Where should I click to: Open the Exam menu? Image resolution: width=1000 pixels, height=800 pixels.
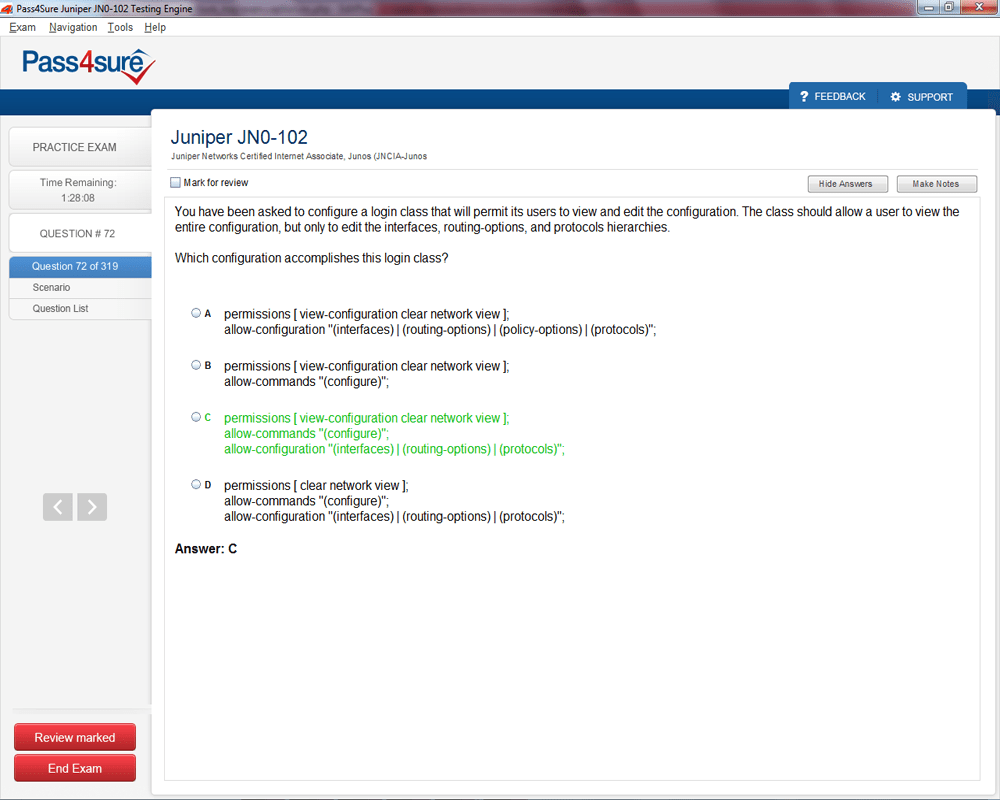tap(22, 27)
